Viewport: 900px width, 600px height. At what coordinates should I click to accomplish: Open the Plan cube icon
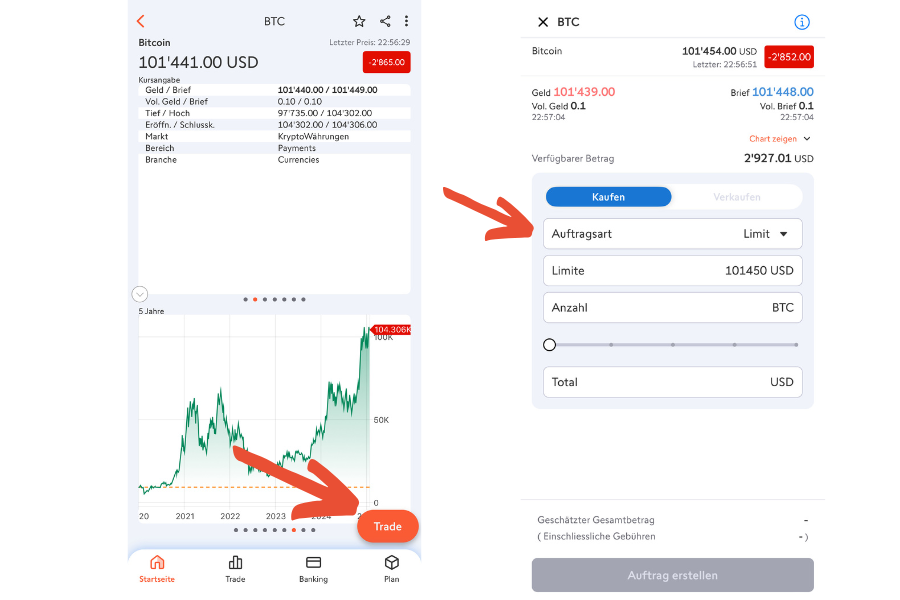click(391, 568)
